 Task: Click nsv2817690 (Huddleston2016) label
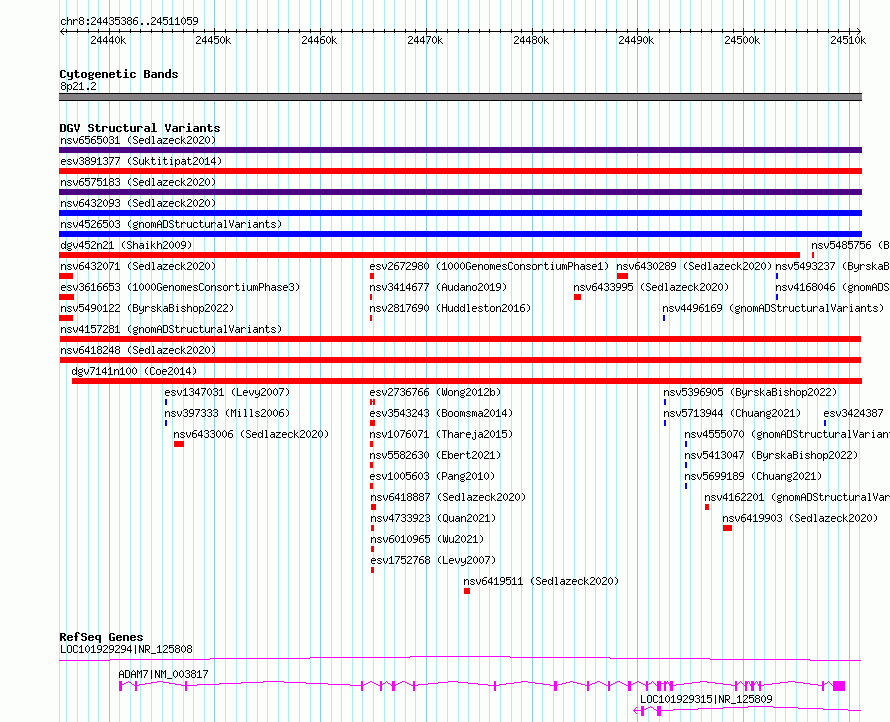click(450, 308)
